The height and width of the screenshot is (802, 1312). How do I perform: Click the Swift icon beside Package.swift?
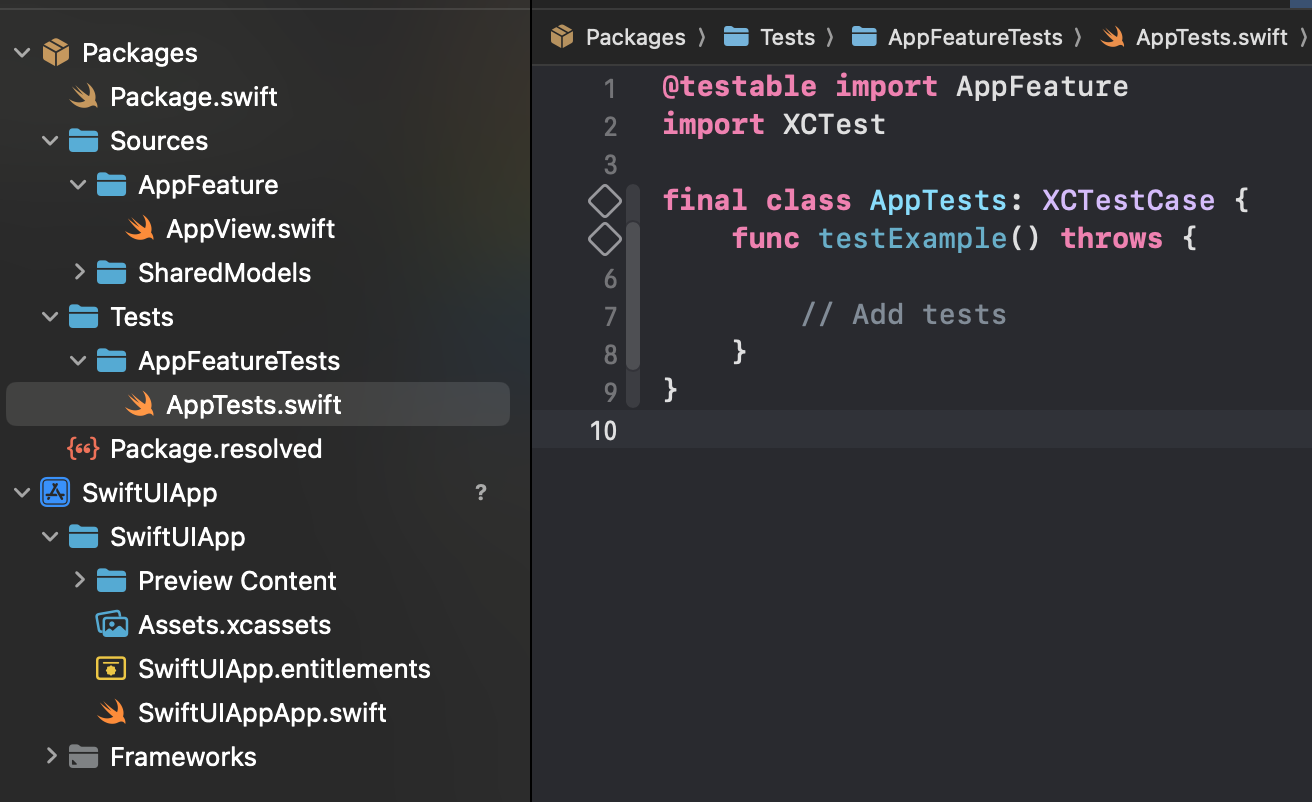point(83,97)
